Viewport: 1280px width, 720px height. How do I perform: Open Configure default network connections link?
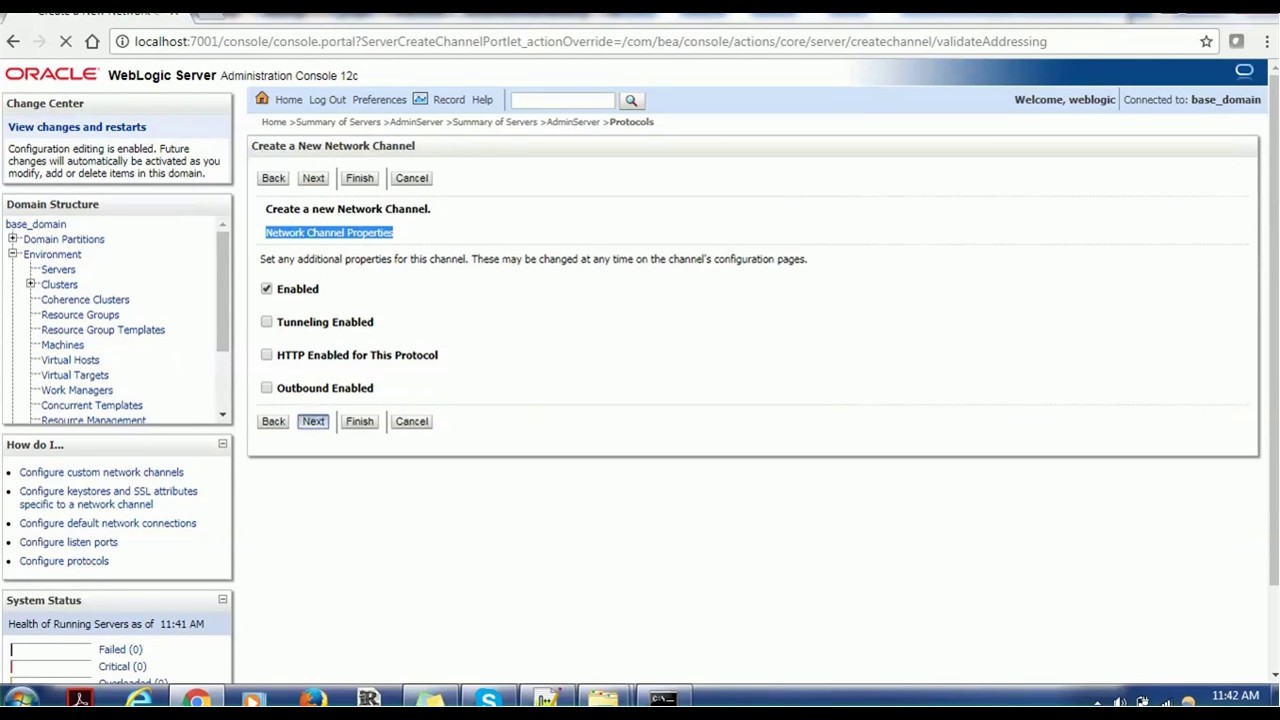108,523
